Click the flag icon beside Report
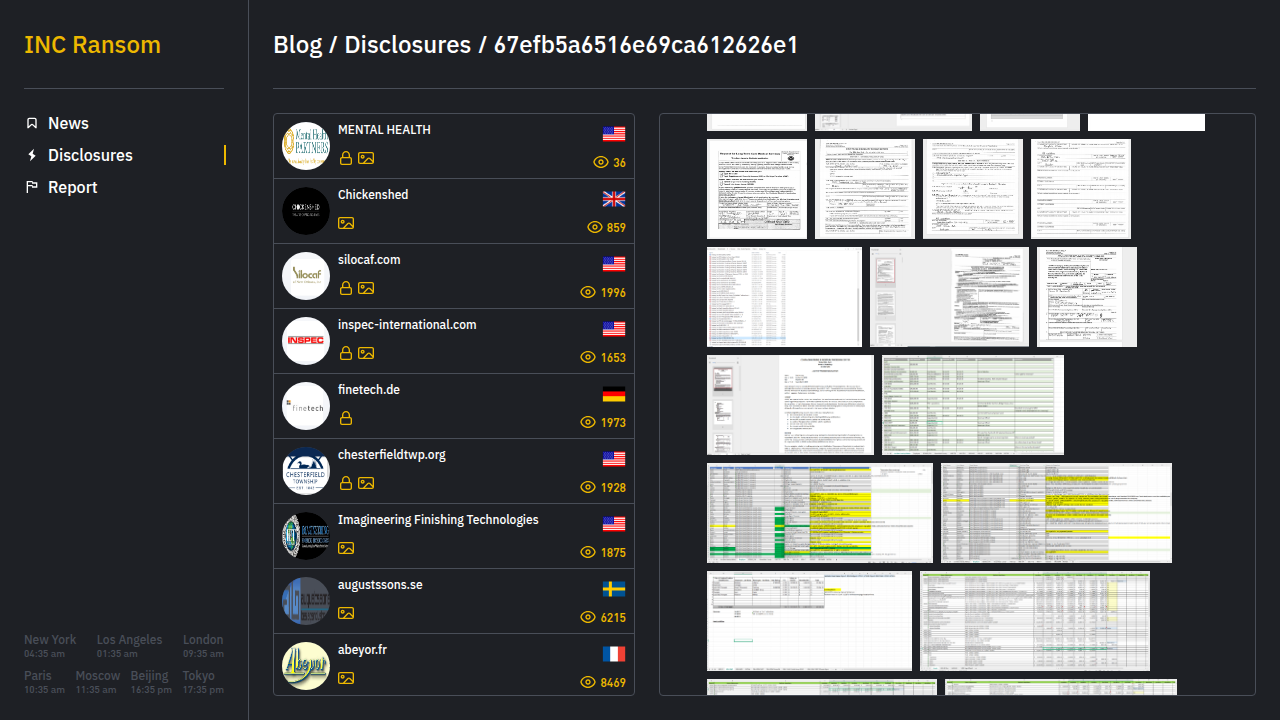 tap(32, 187)
